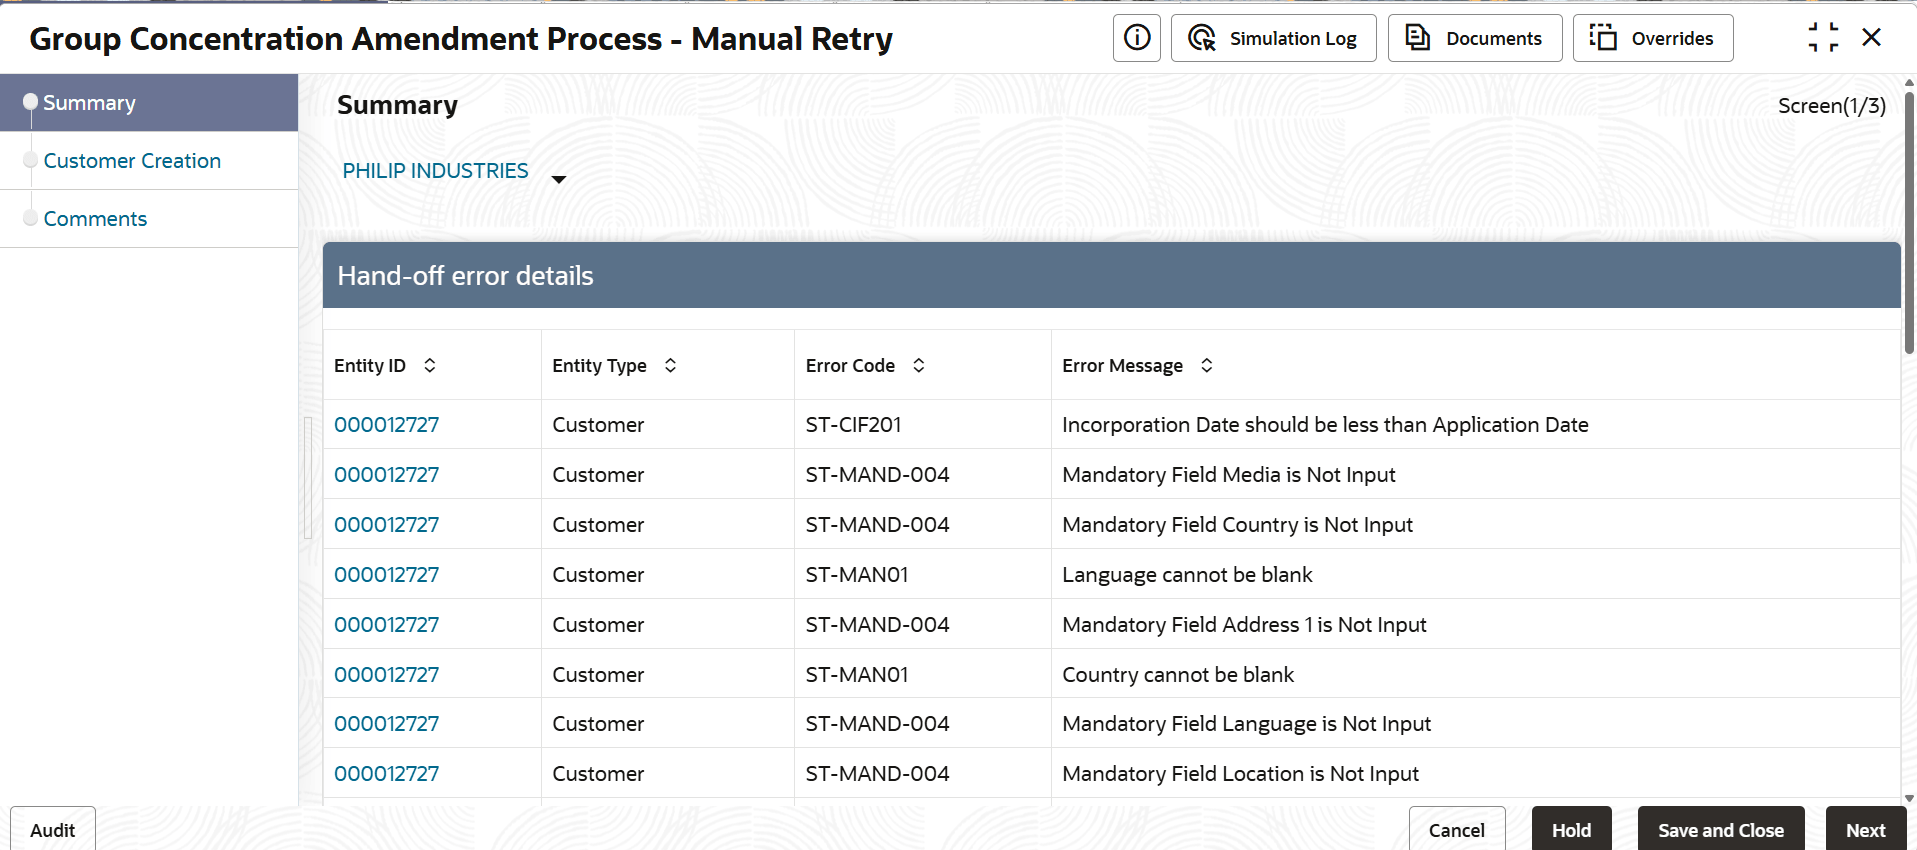The image size is (1917, 850).
Task: Sort table by Entity ID column
Action: tap(430, 366)
